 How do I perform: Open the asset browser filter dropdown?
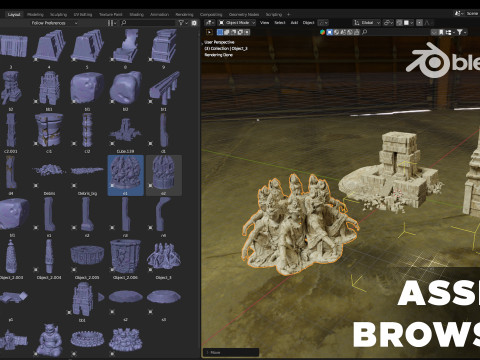click(183, 23)
